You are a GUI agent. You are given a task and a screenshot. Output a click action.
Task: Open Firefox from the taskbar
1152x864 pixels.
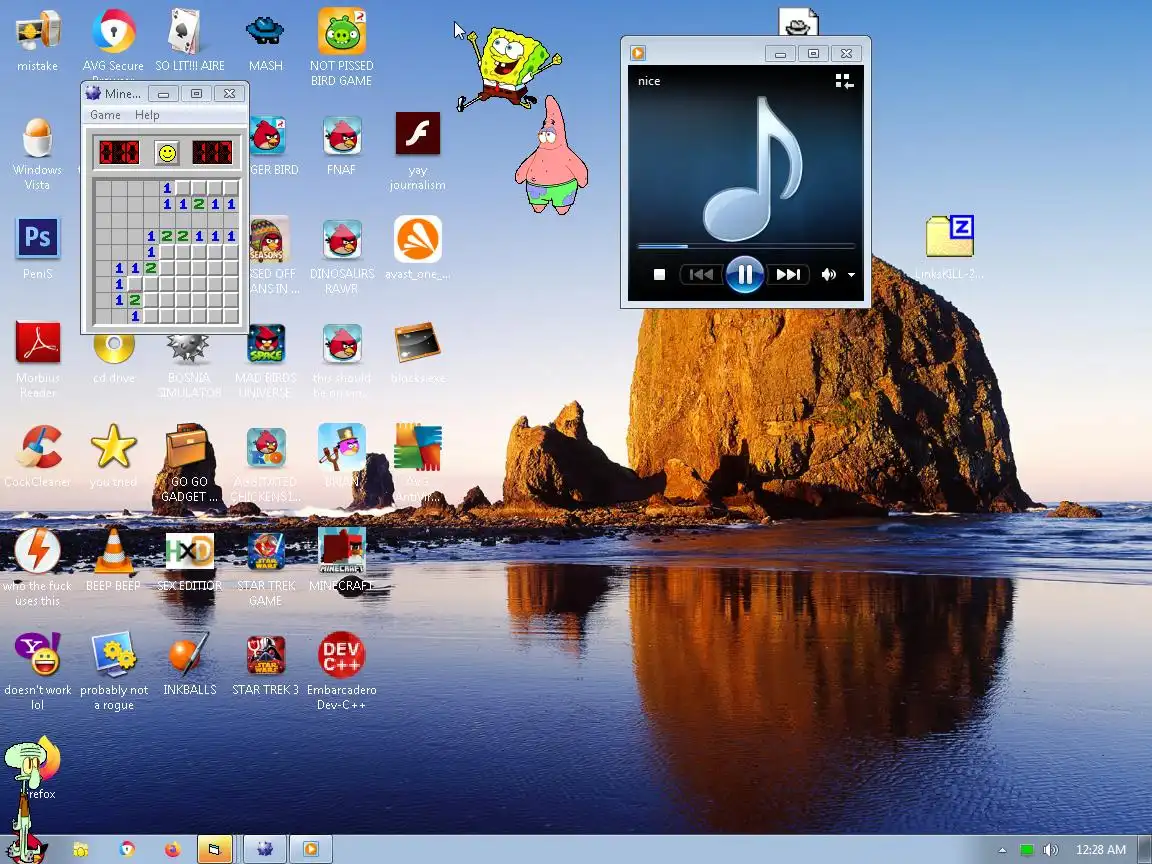click(172, 849)
